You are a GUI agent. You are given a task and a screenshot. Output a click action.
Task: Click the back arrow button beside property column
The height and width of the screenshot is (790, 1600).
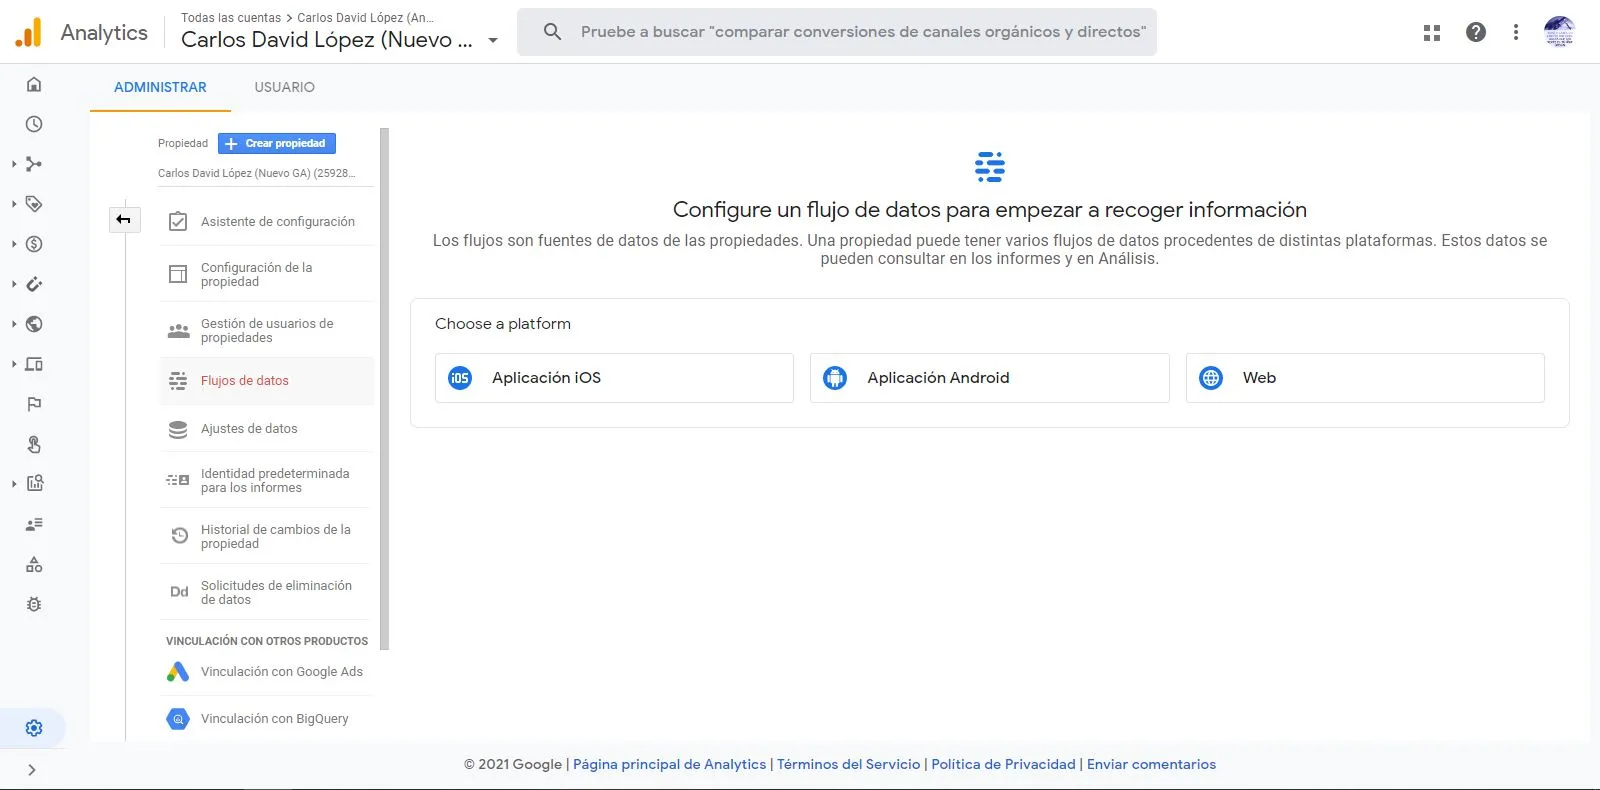pyautogui.click(x=124, y=219)
